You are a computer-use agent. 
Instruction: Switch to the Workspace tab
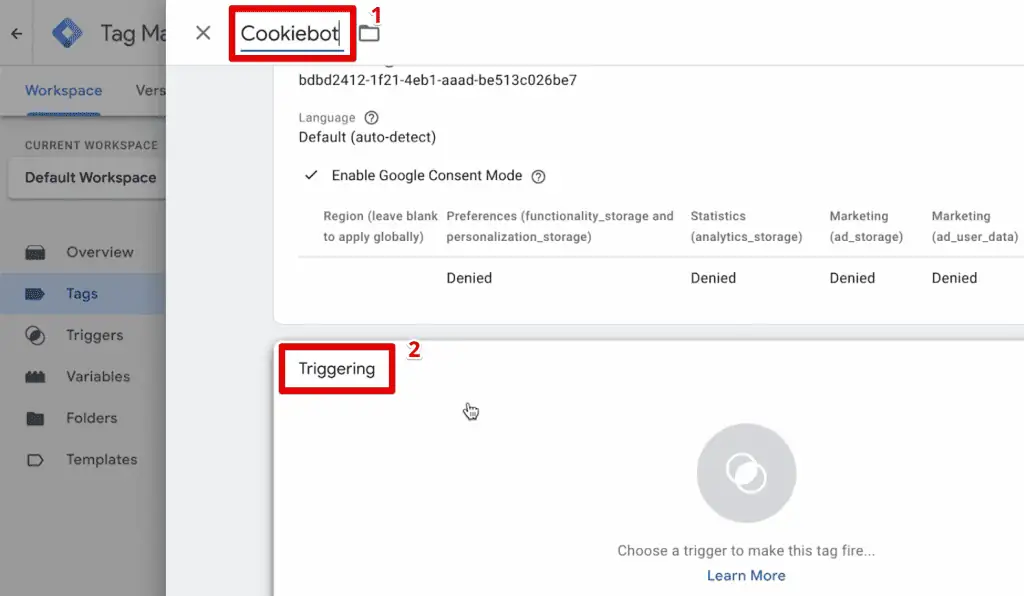click(62, 90)
